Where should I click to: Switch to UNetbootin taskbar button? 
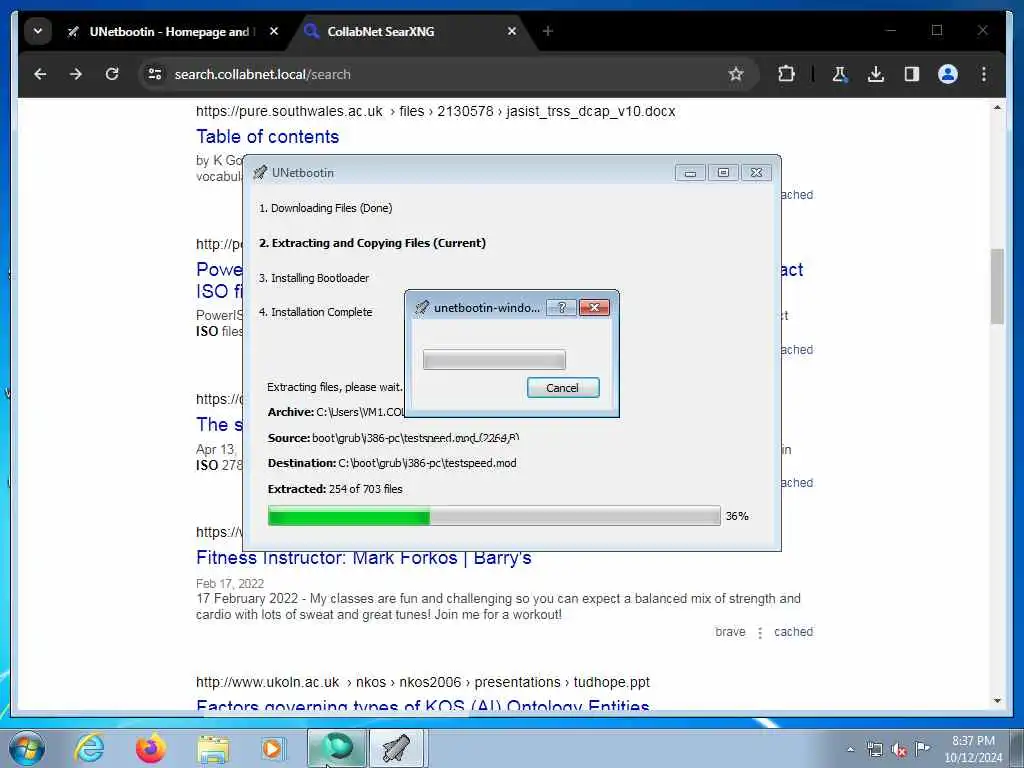coord(398,748)
